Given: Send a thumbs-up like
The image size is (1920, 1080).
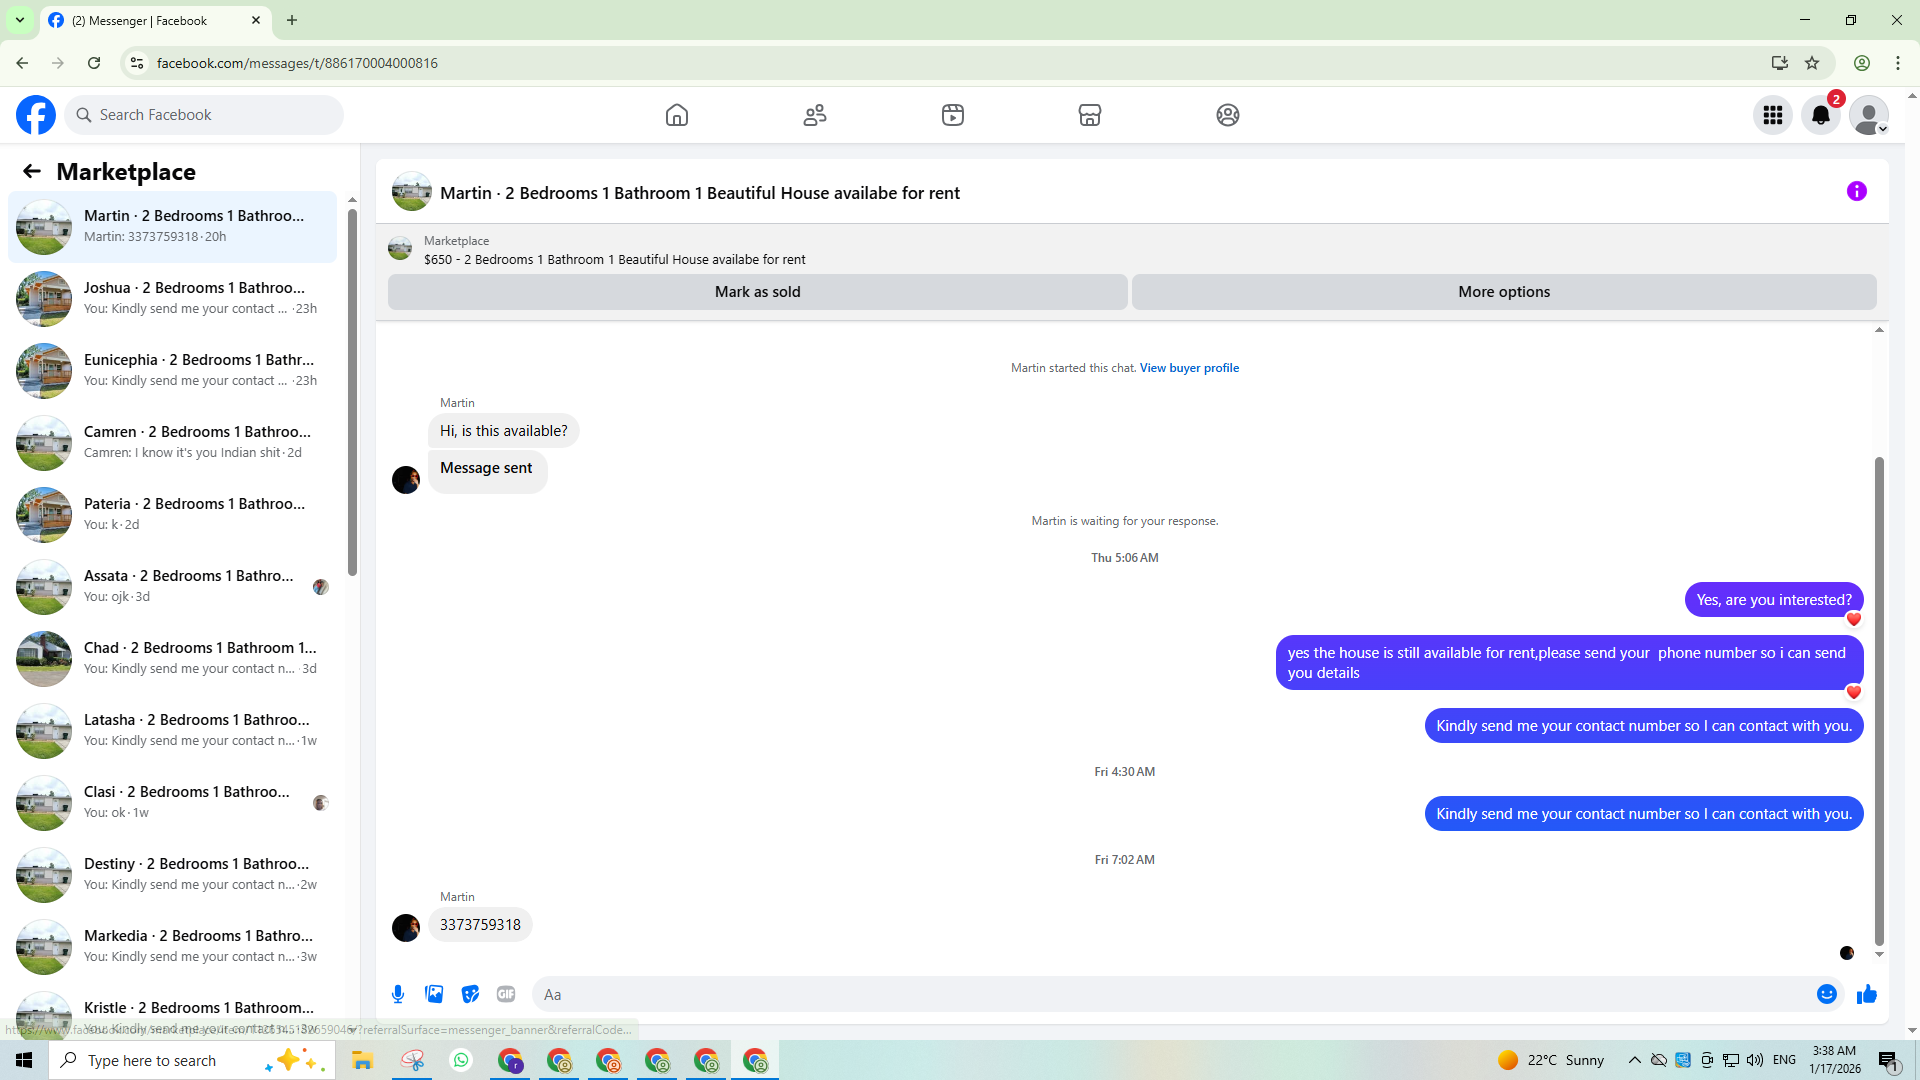Looking at the screenshot, I should coord(1867,994).
